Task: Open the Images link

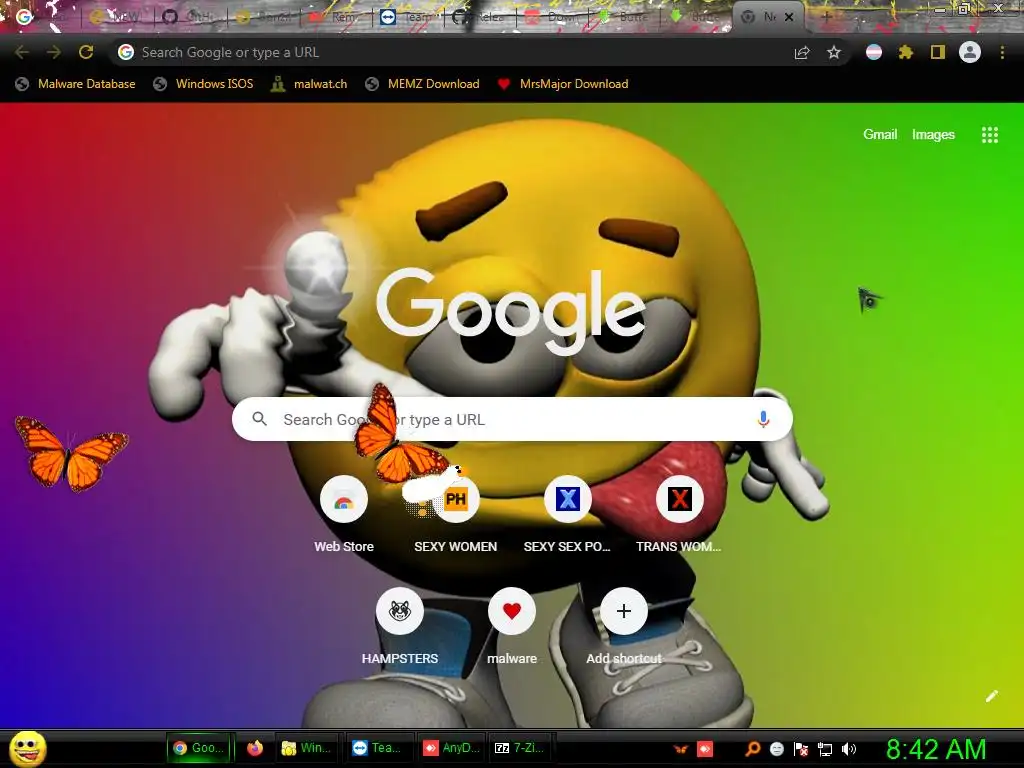Action: click(933, 135)
